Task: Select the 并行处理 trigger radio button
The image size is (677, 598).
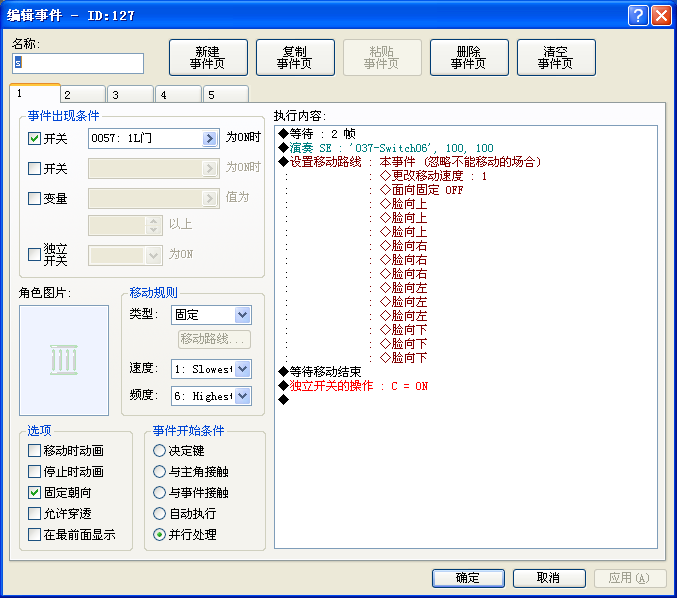Action: tap(159, 535)
